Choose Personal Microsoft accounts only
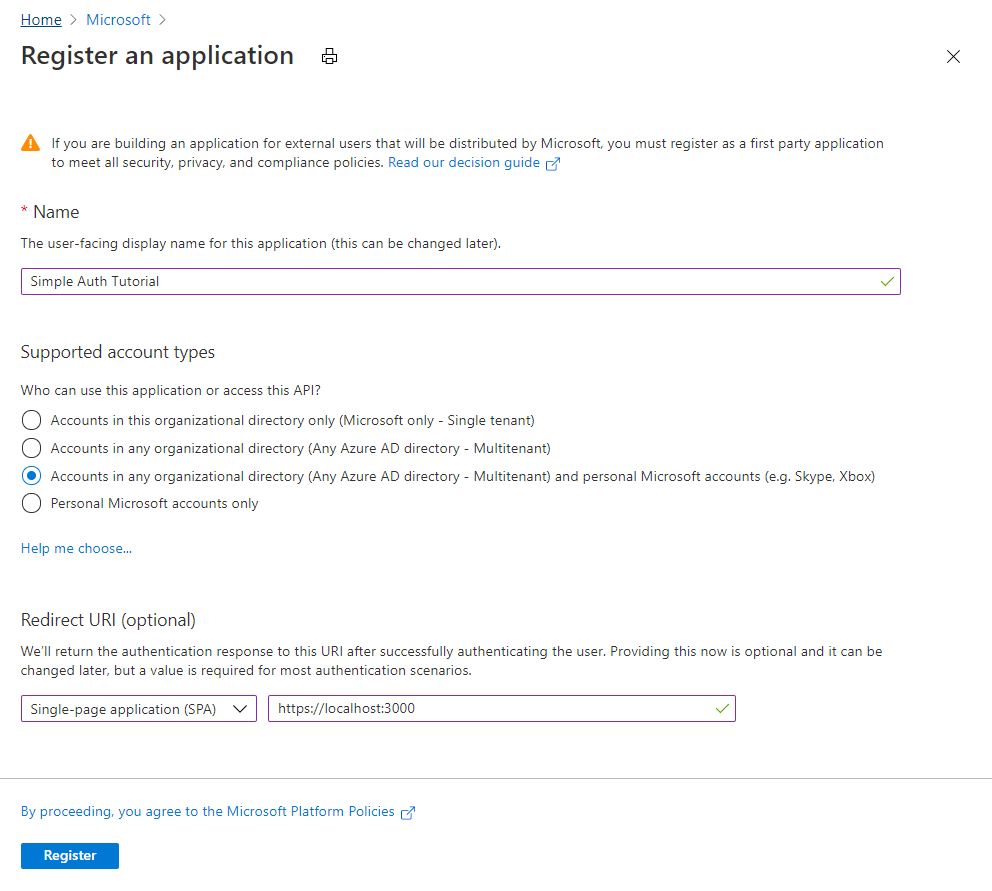Image resolution: width=992 pixels, height=891 pixels. point(32,503)
